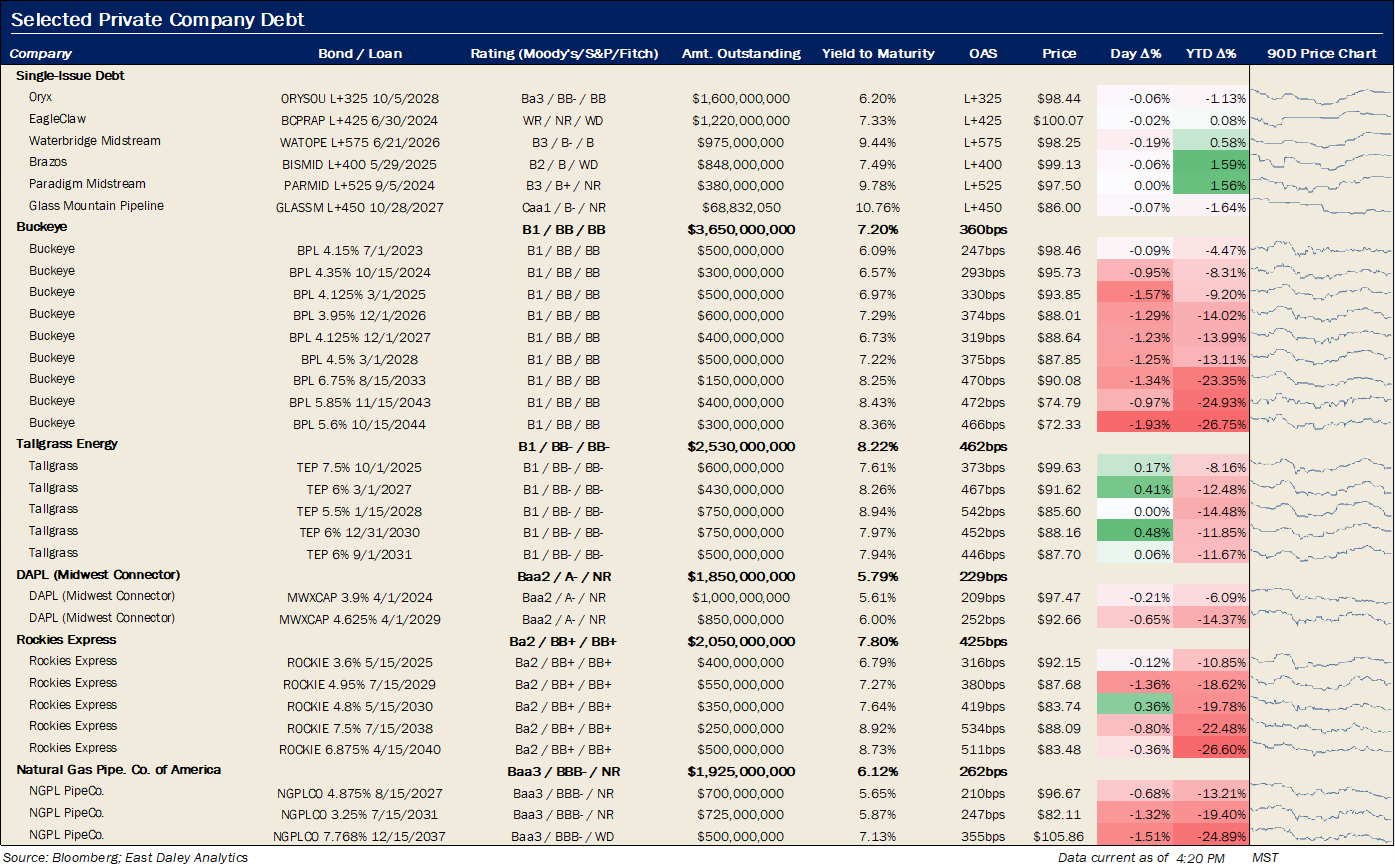Viewport: 1395px width, 868px height.
Task: Click the NGPLCO 4.875% 8/15/2027 bond cell
Action: 360,793
